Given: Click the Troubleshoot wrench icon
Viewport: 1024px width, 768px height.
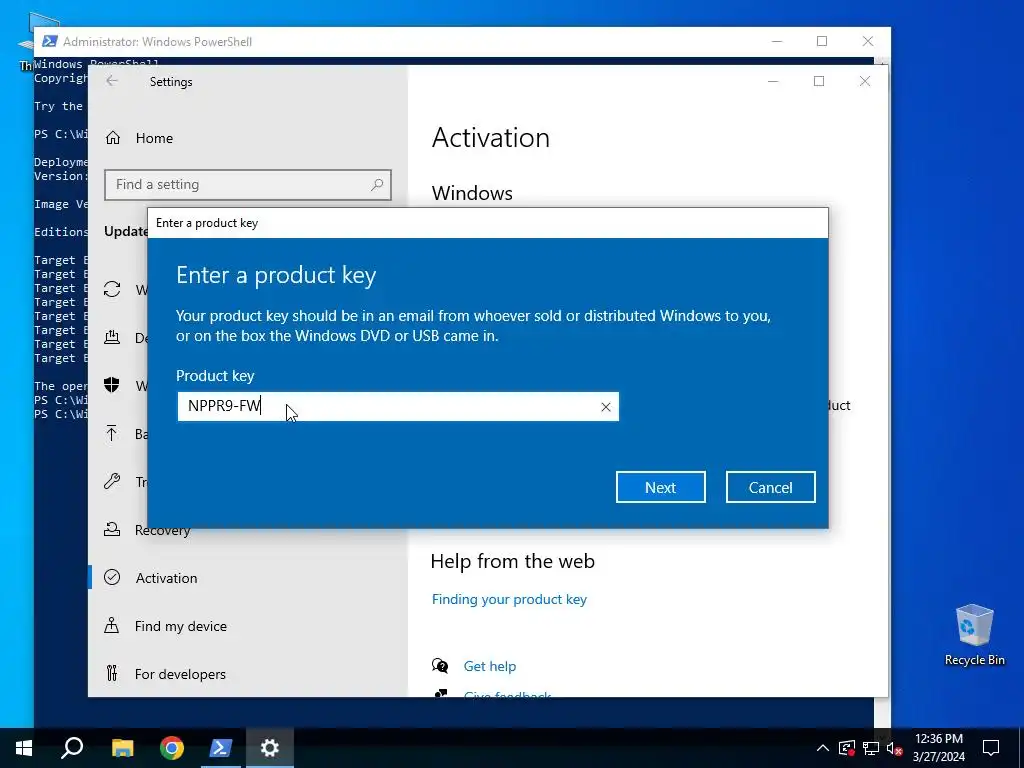Looking at the screenshot, I should pyautogui.click(x=112, y=481).
